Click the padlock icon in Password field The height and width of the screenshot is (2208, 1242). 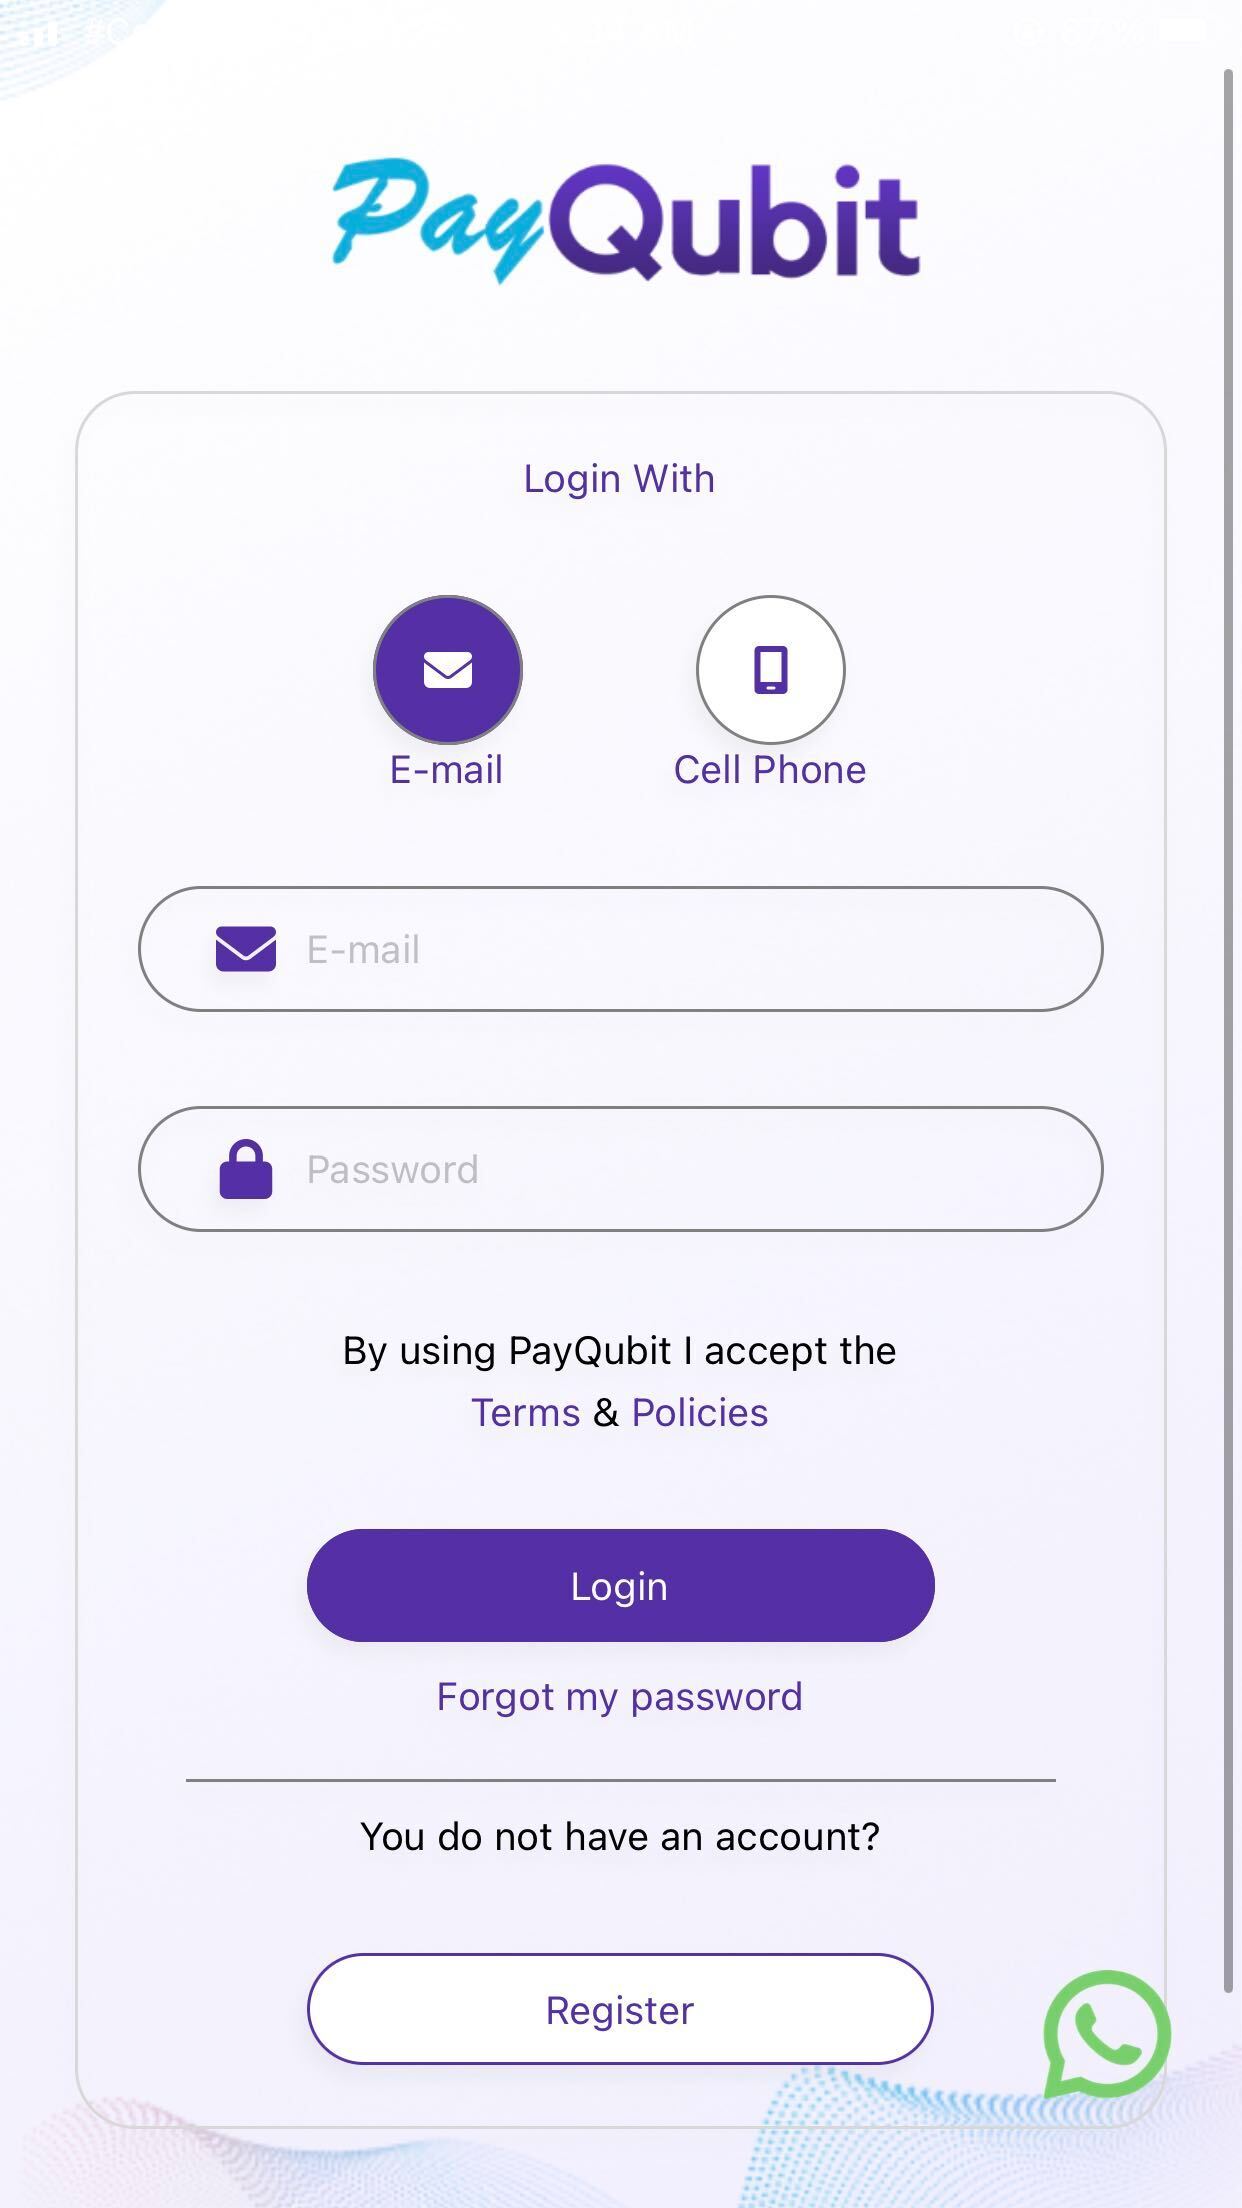pyautogui.click(x=246, y=1169)
